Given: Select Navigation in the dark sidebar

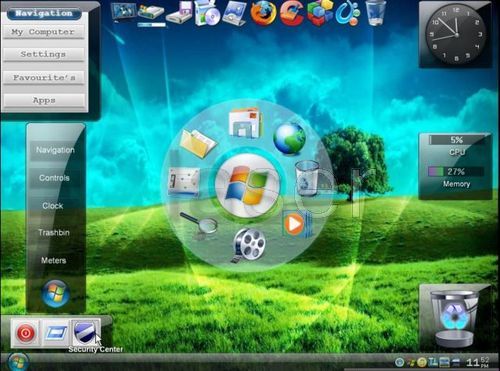Looking at the screenshot, I should coord(55,150).
